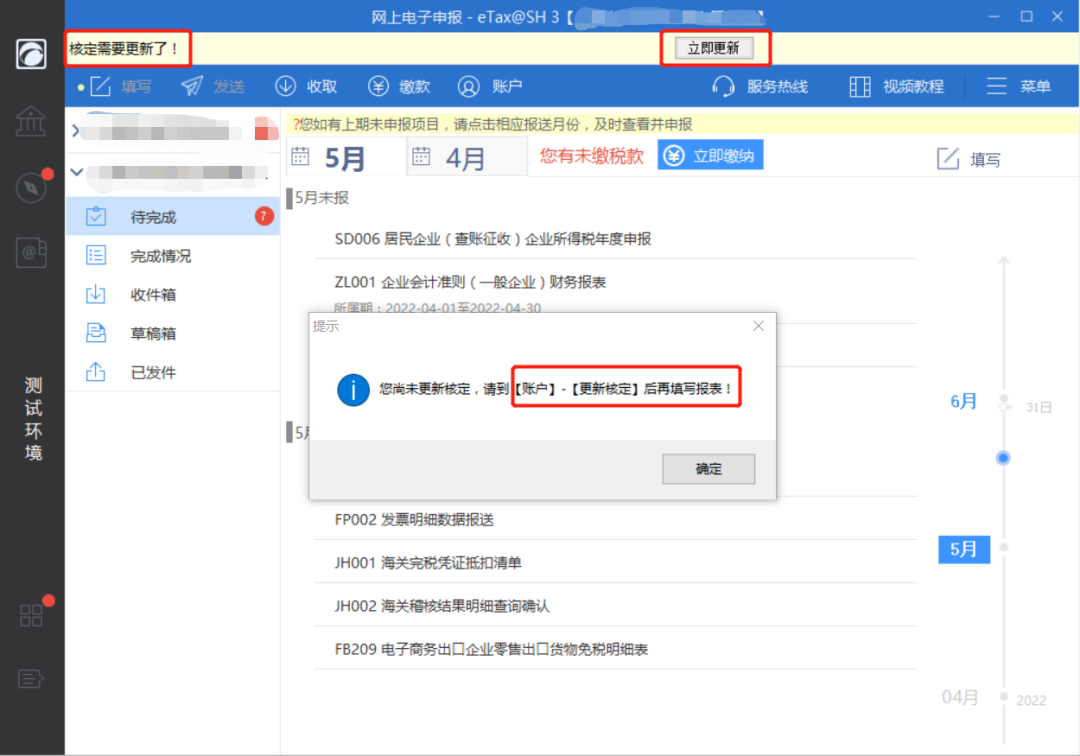Click the 服务热线 headset icon
Image resolution: width=1080 pixels, height=756 pixels.
point(723,86)
